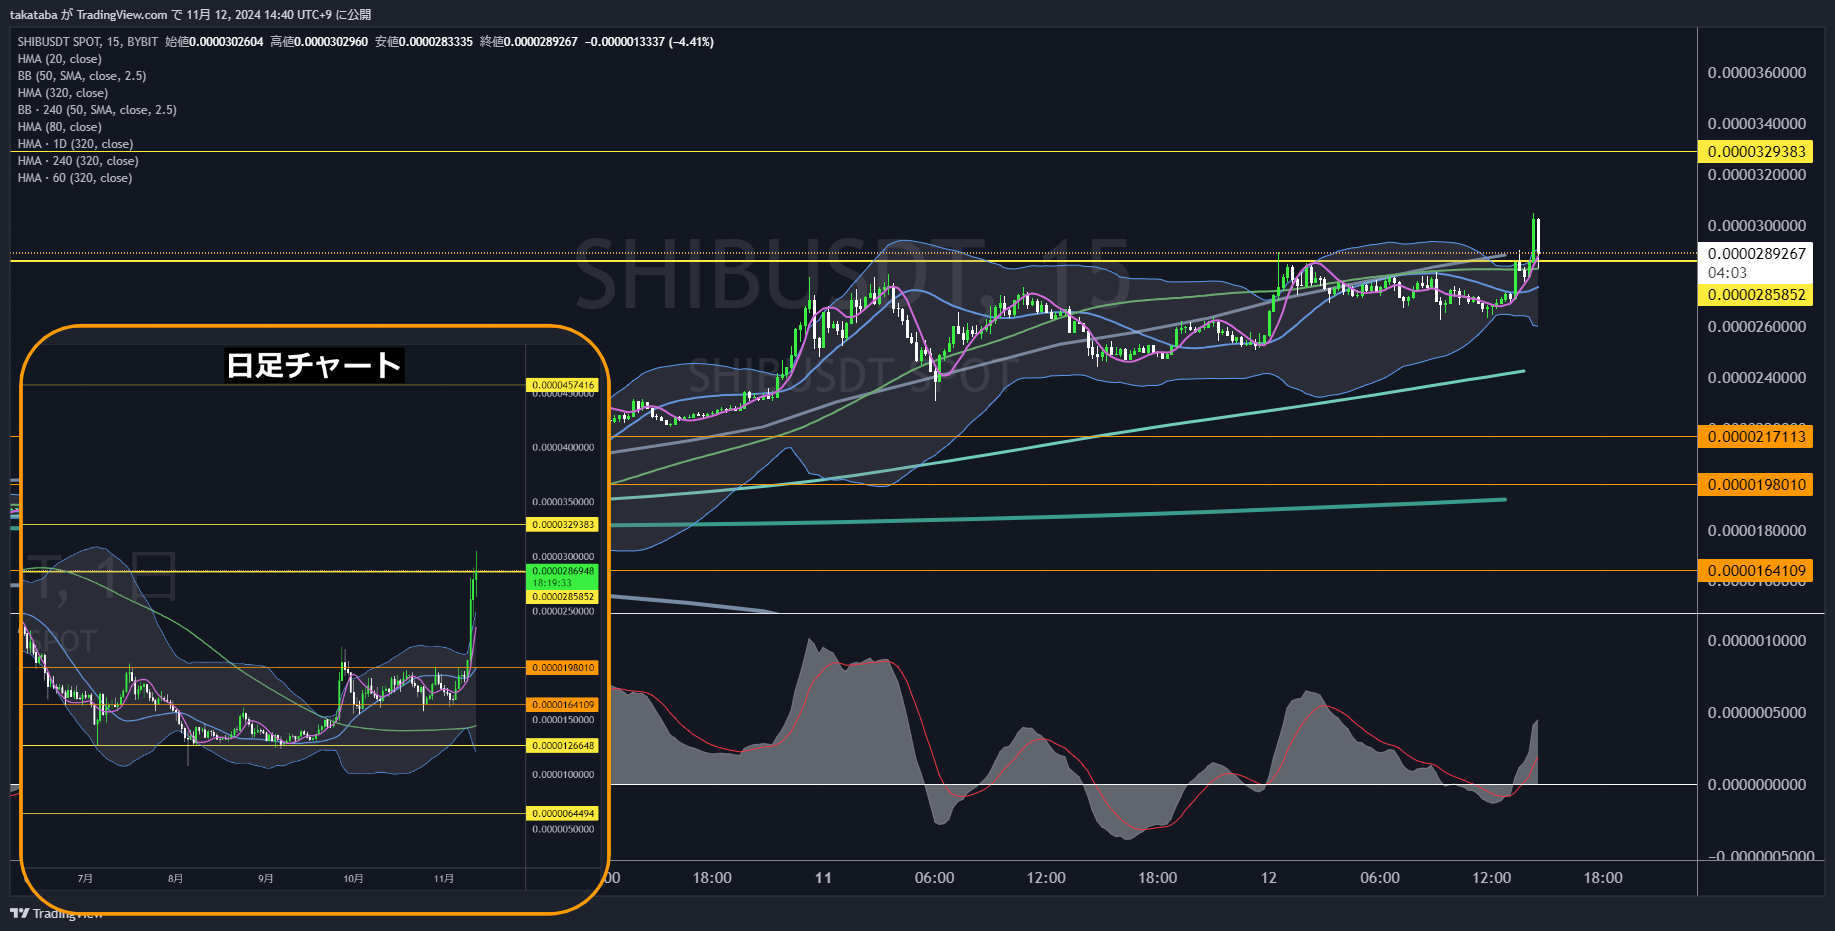This screenshot has width=1835, height=931.
Task: Click the publish info header by takataba
Action: 190,14
